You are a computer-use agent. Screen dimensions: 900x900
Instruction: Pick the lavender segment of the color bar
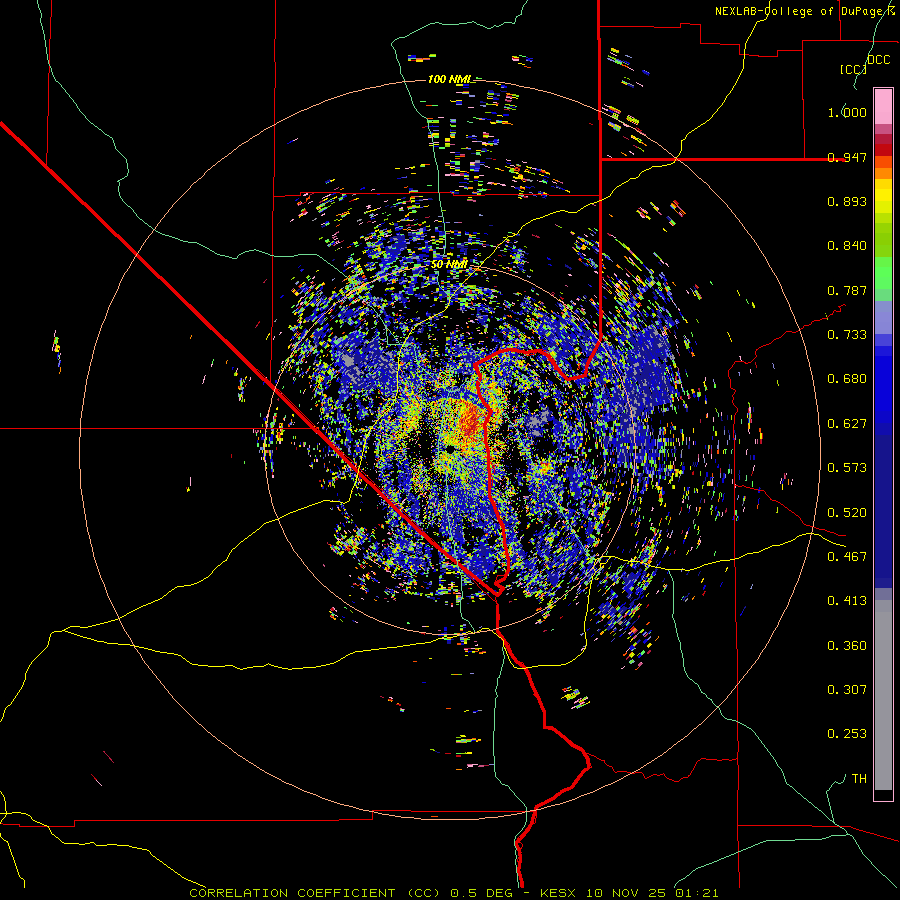tap(883, 317)
